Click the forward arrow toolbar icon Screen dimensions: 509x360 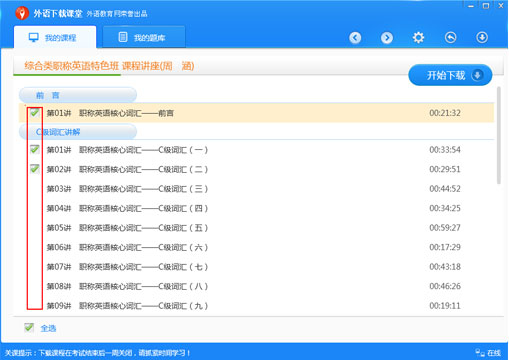tap(387, 38)
